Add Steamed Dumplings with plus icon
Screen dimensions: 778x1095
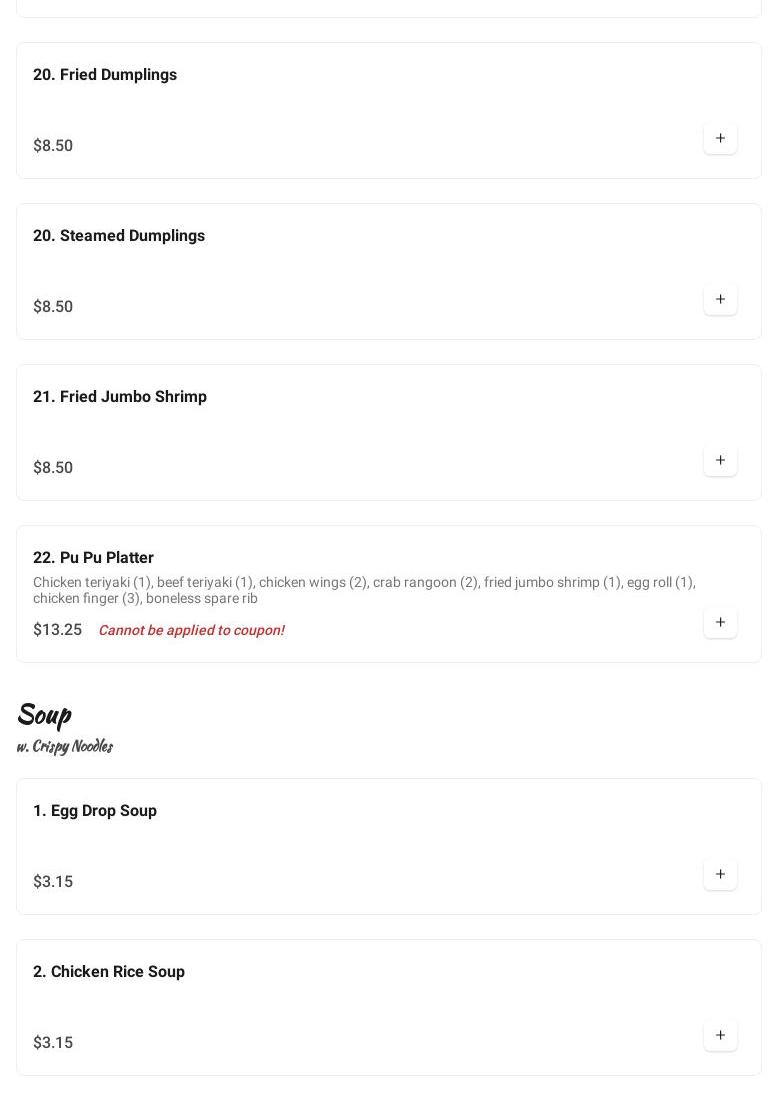coord(720,299)
